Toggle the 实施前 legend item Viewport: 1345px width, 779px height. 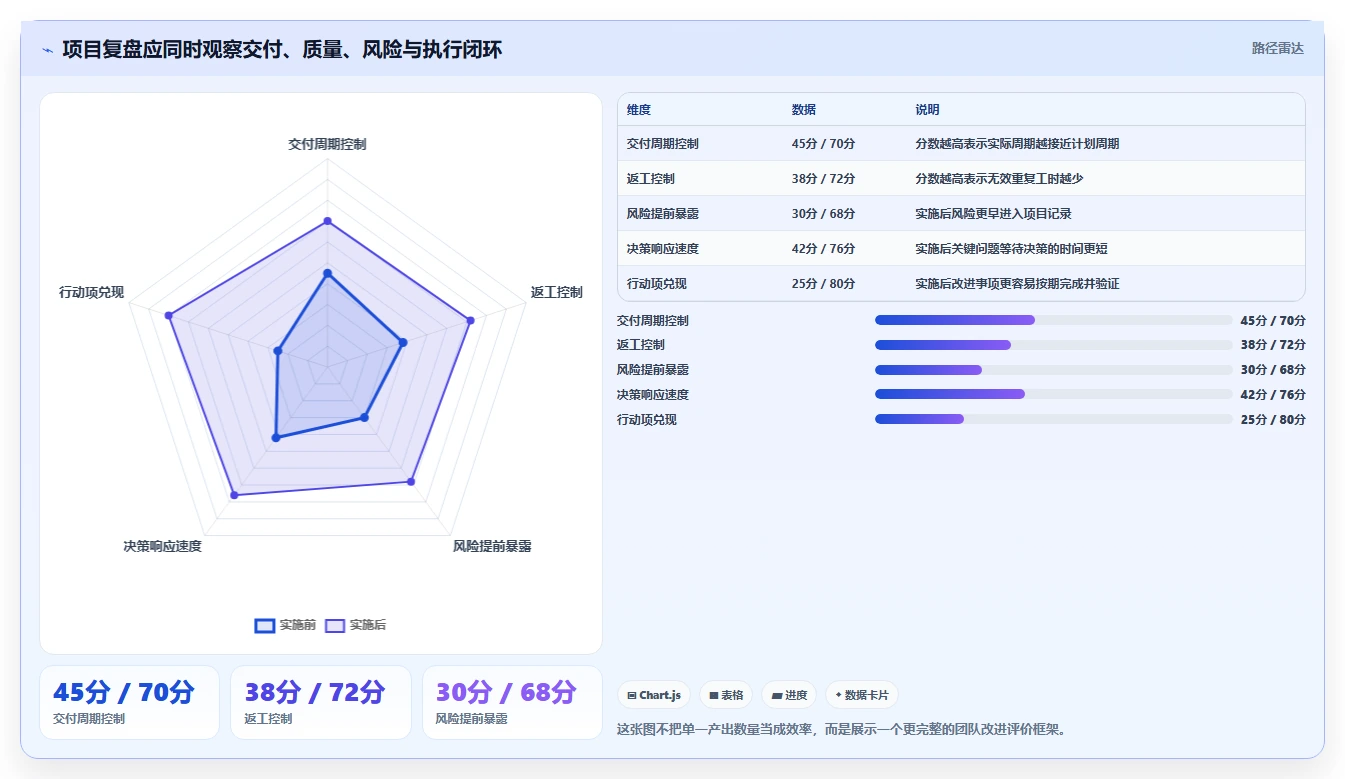click(x=286, y=625)
